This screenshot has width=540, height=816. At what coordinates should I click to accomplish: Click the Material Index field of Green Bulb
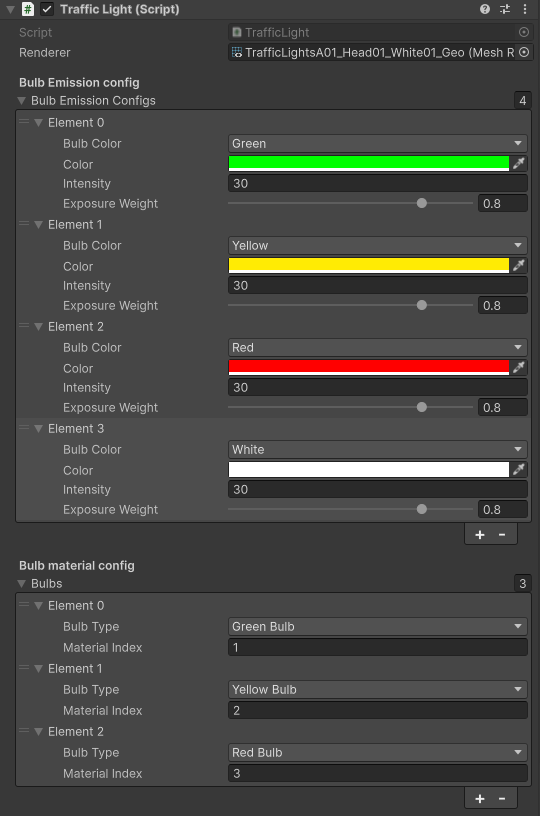point(377,647)
